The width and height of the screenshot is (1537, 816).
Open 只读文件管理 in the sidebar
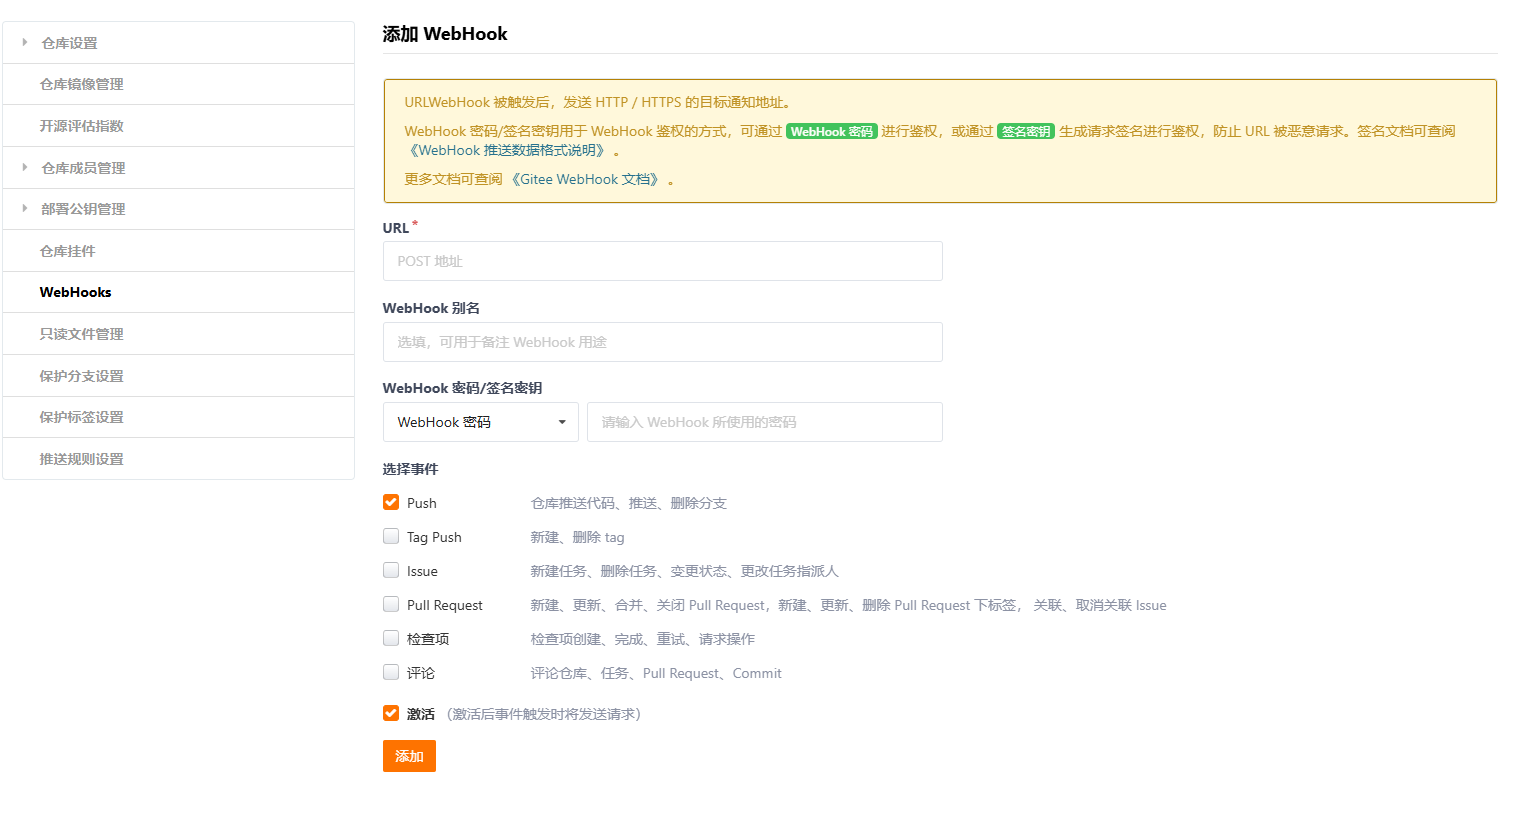pyautogui.click(x=178, y=334)
